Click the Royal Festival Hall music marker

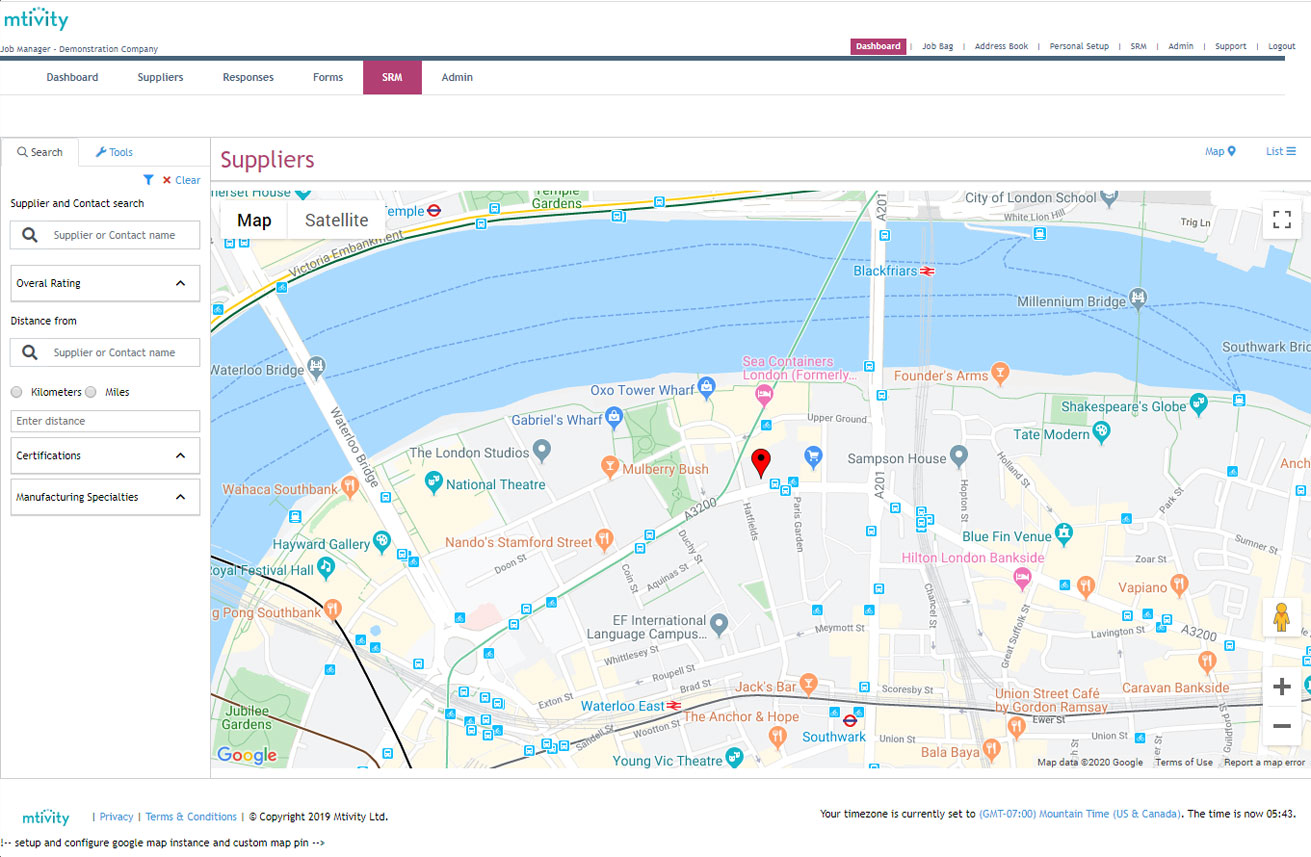[x=325, y=568]
